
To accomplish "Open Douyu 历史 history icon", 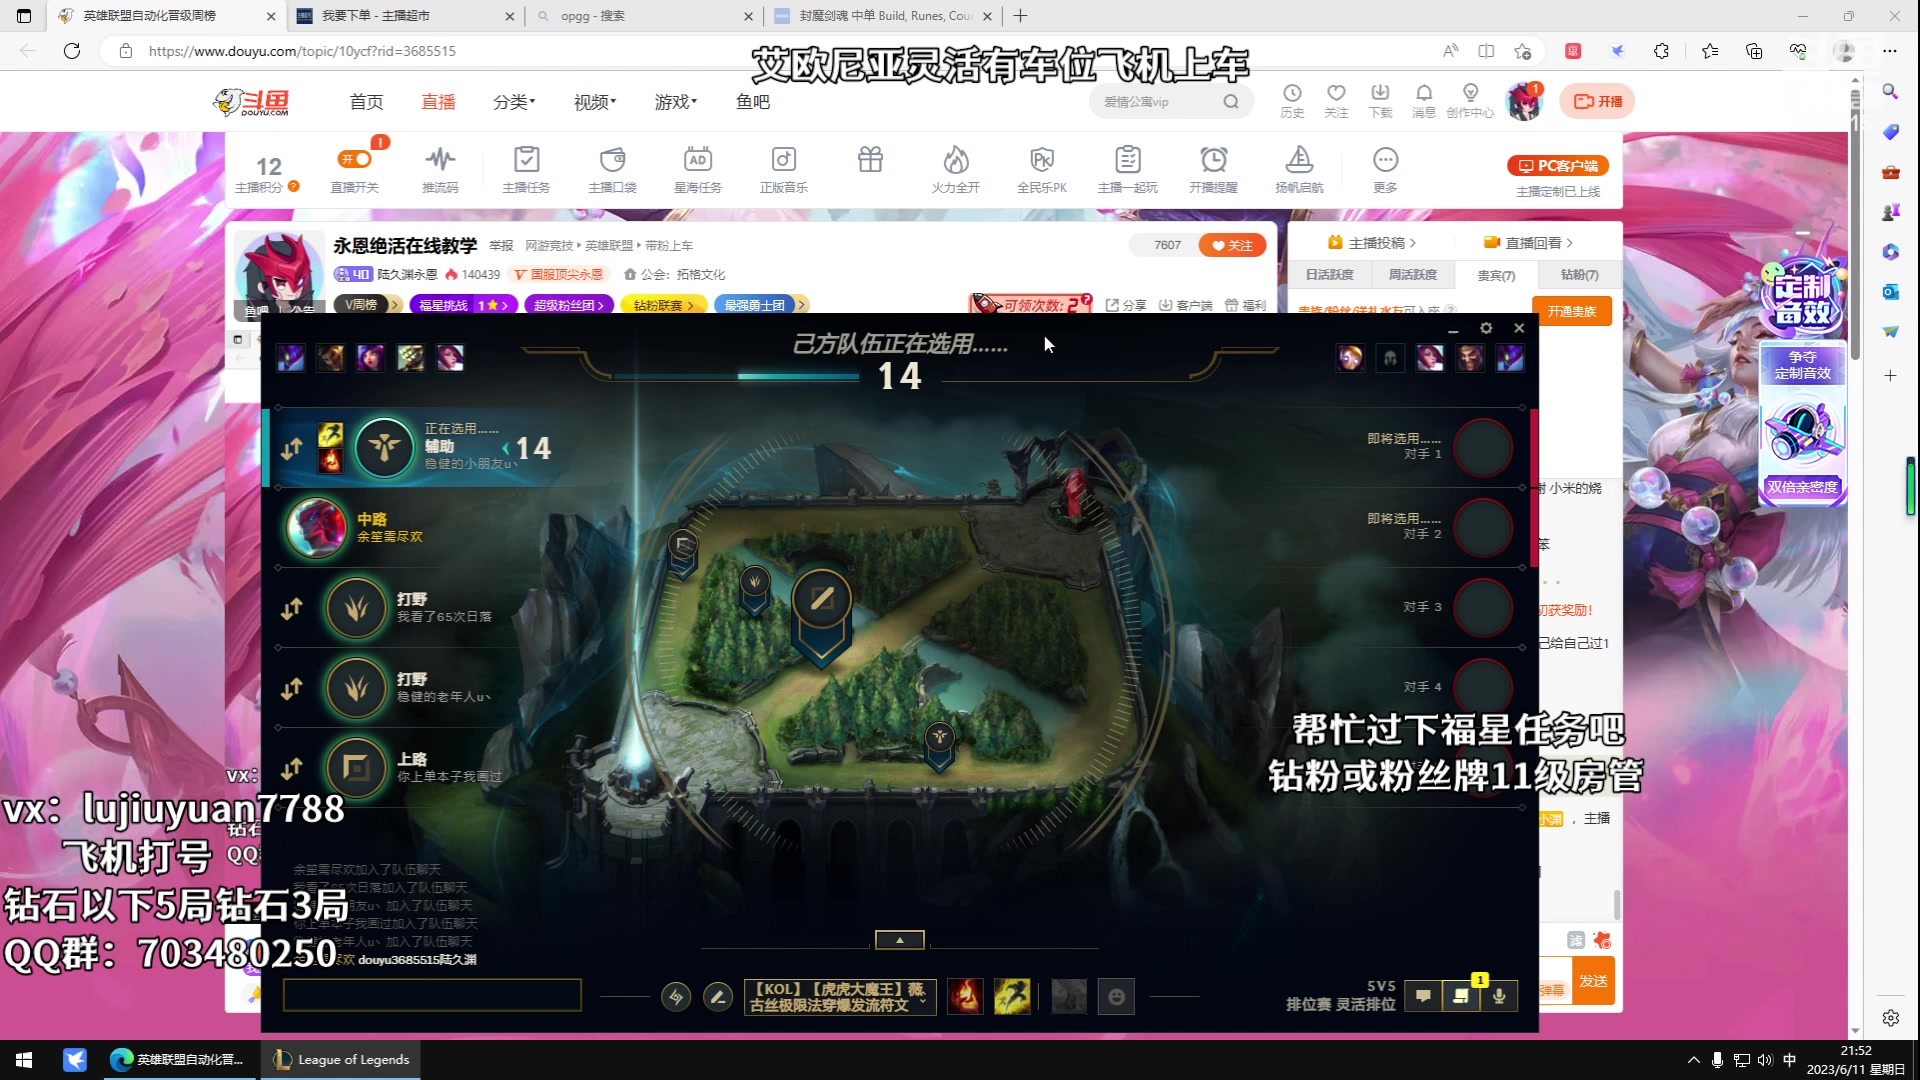I will (1292, 101).
